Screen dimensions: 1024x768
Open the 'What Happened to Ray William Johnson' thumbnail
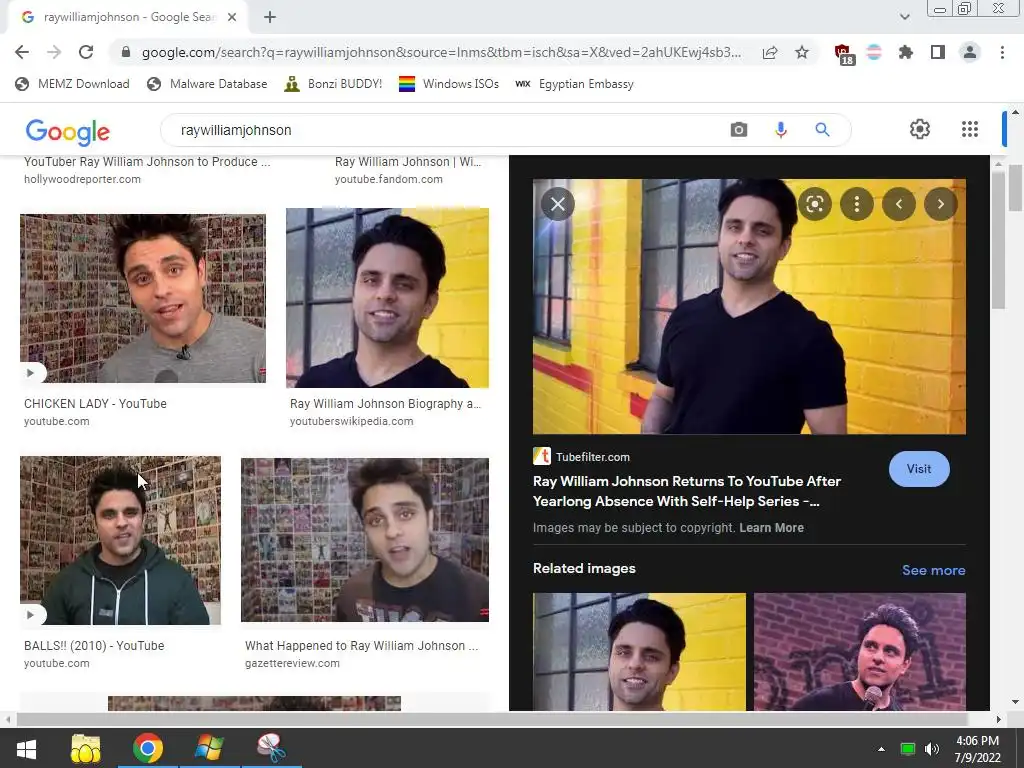[x=364, y=539]
